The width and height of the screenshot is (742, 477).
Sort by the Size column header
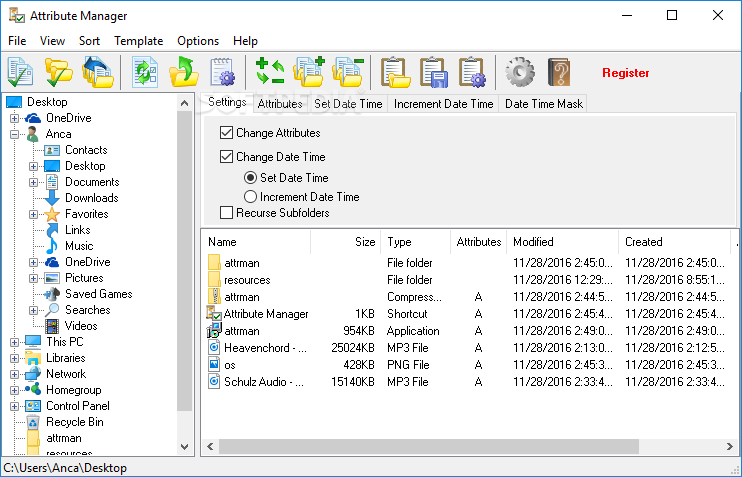(x=346, y=242)
